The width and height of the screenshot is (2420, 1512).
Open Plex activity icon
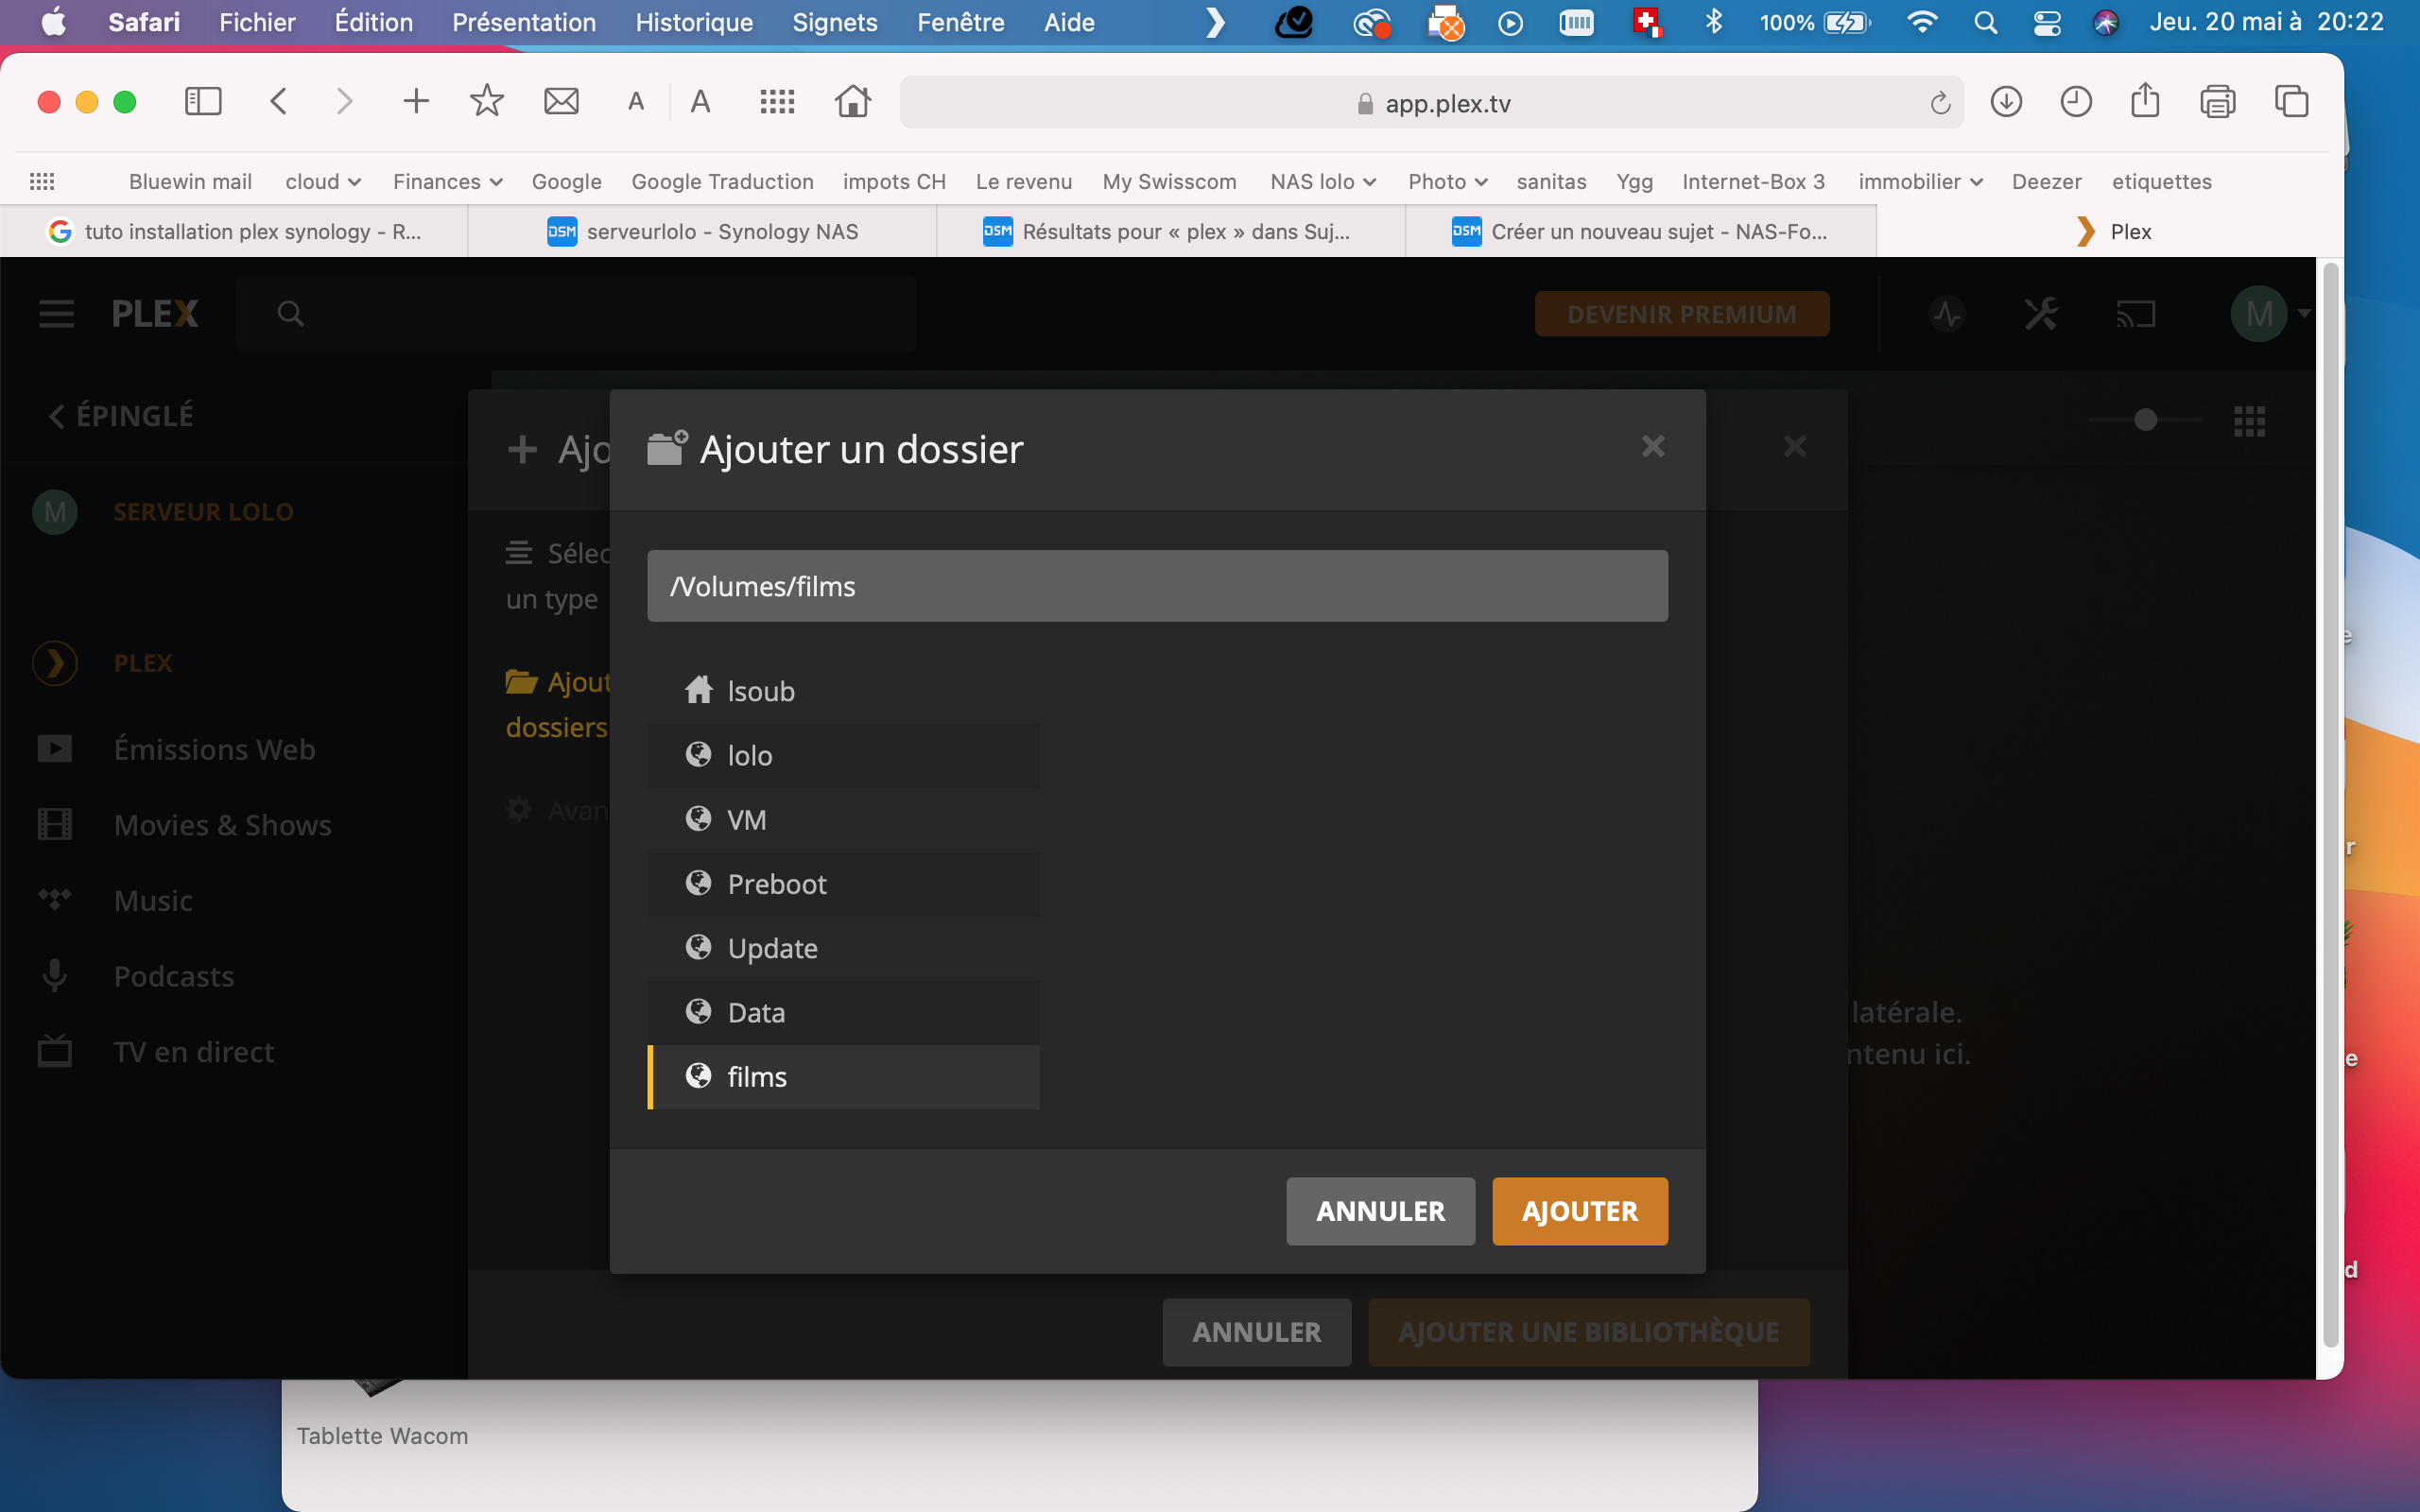[1946, 314]
